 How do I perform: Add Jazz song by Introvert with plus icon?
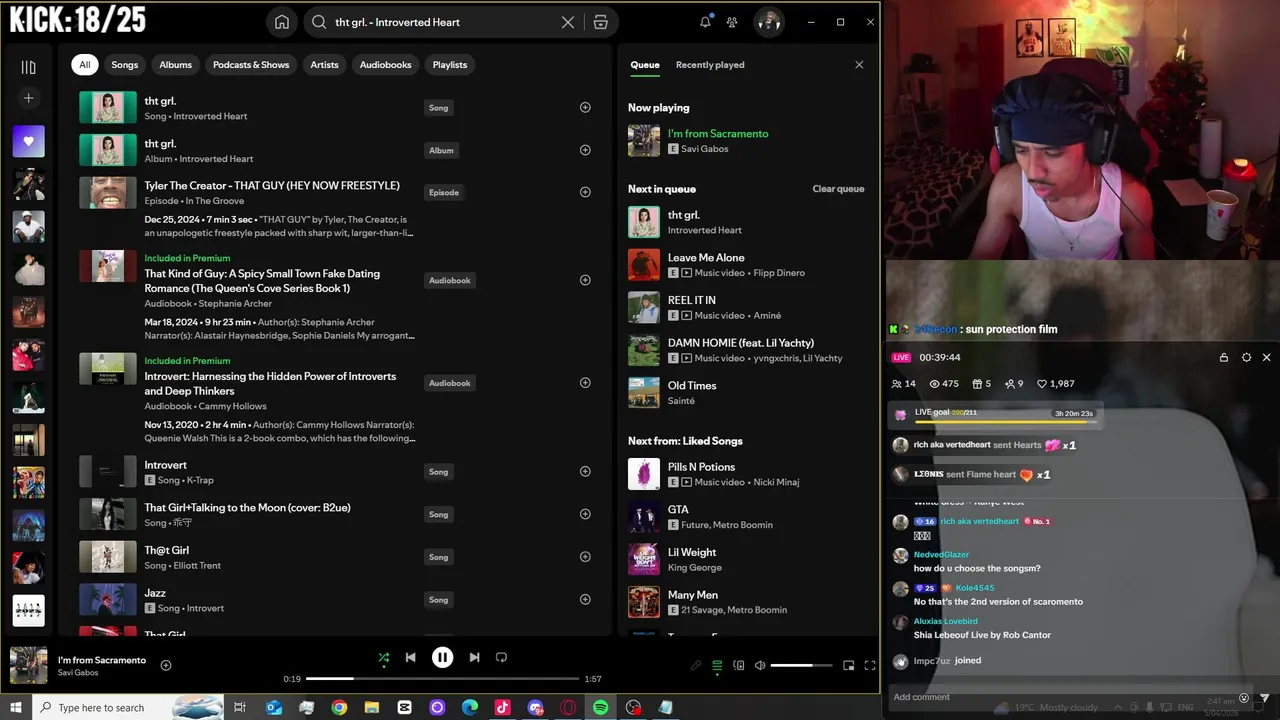(x=585, y=599)
